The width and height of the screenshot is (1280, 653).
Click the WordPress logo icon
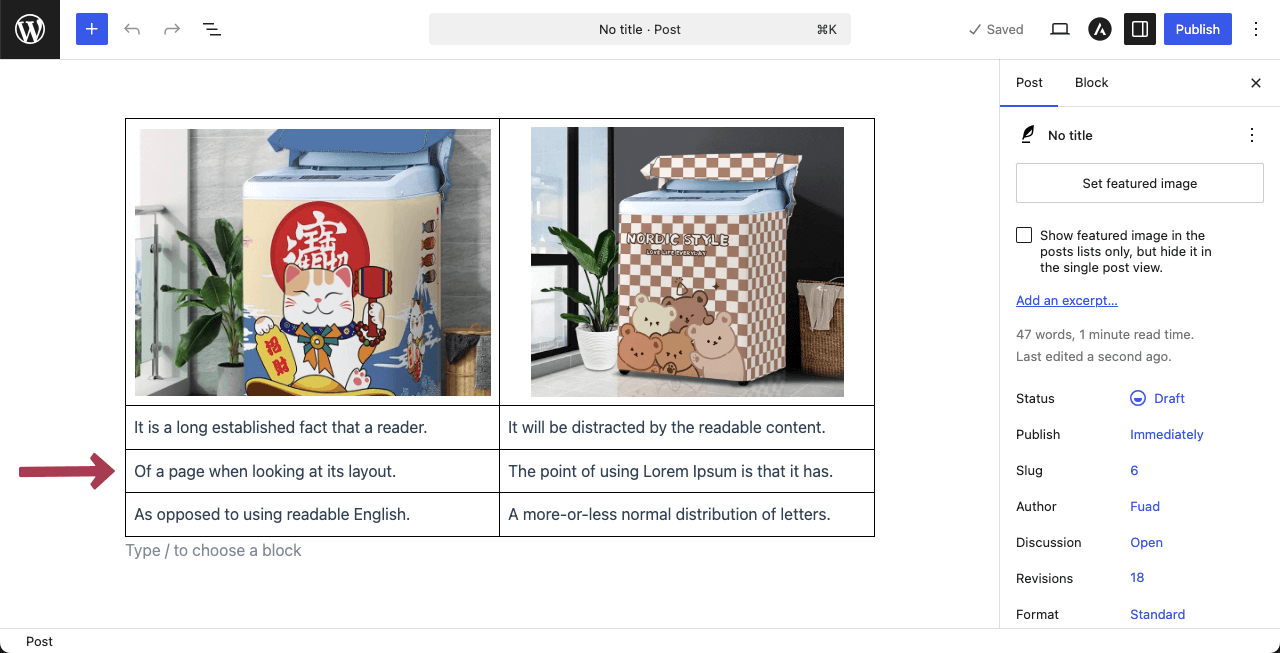coord(30,29)
